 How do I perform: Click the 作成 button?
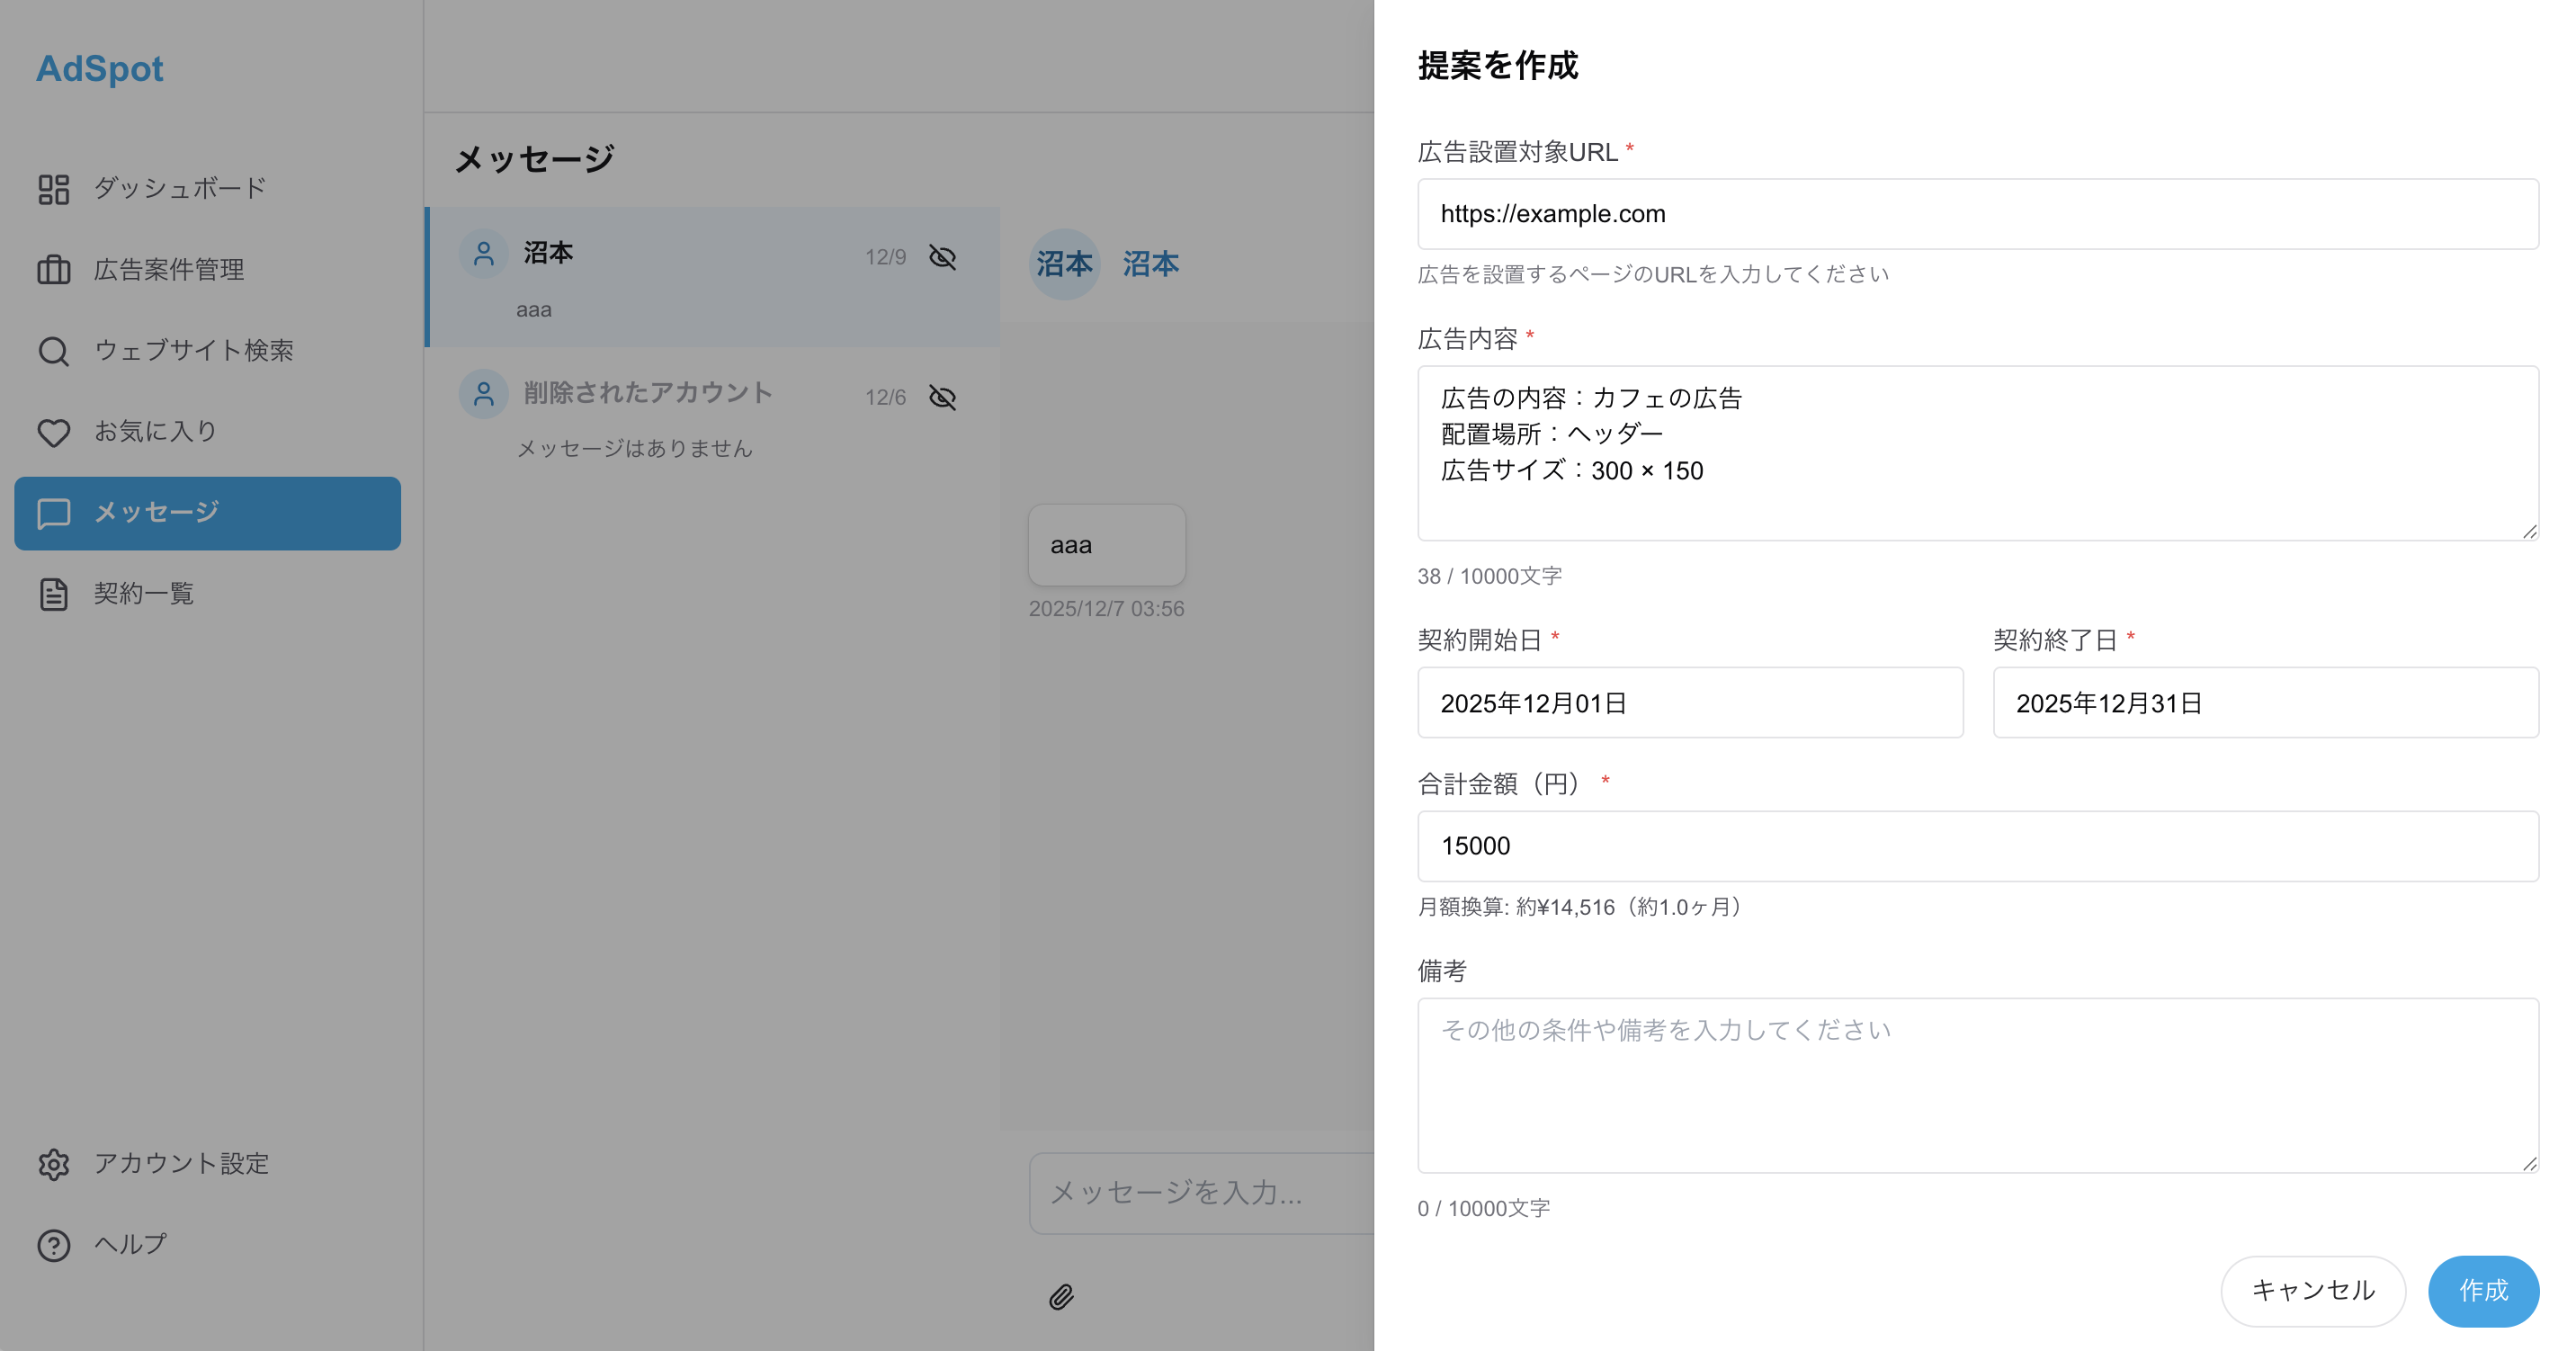(2484, 1290)
